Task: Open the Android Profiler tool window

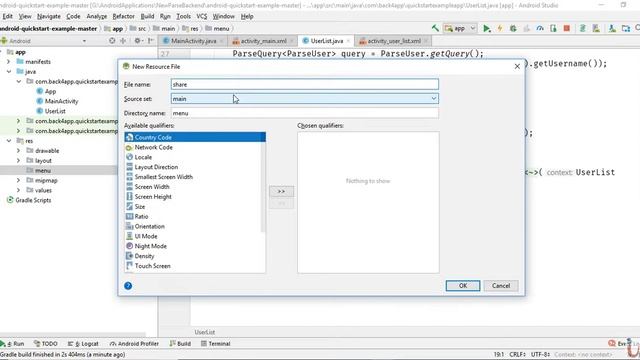Action: pos(134,344)
